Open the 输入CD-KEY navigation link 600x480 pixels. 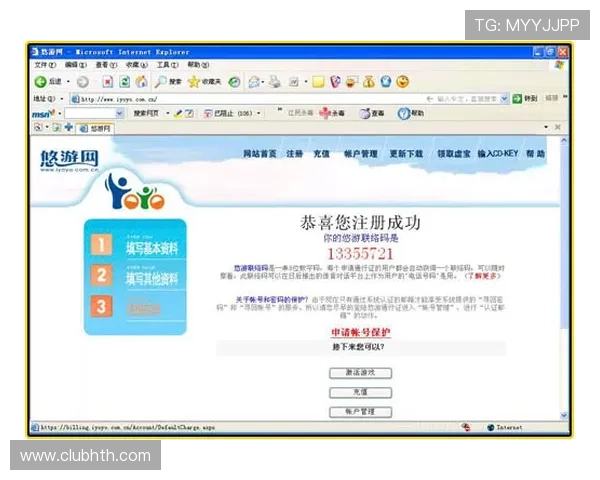coord(497,154)
